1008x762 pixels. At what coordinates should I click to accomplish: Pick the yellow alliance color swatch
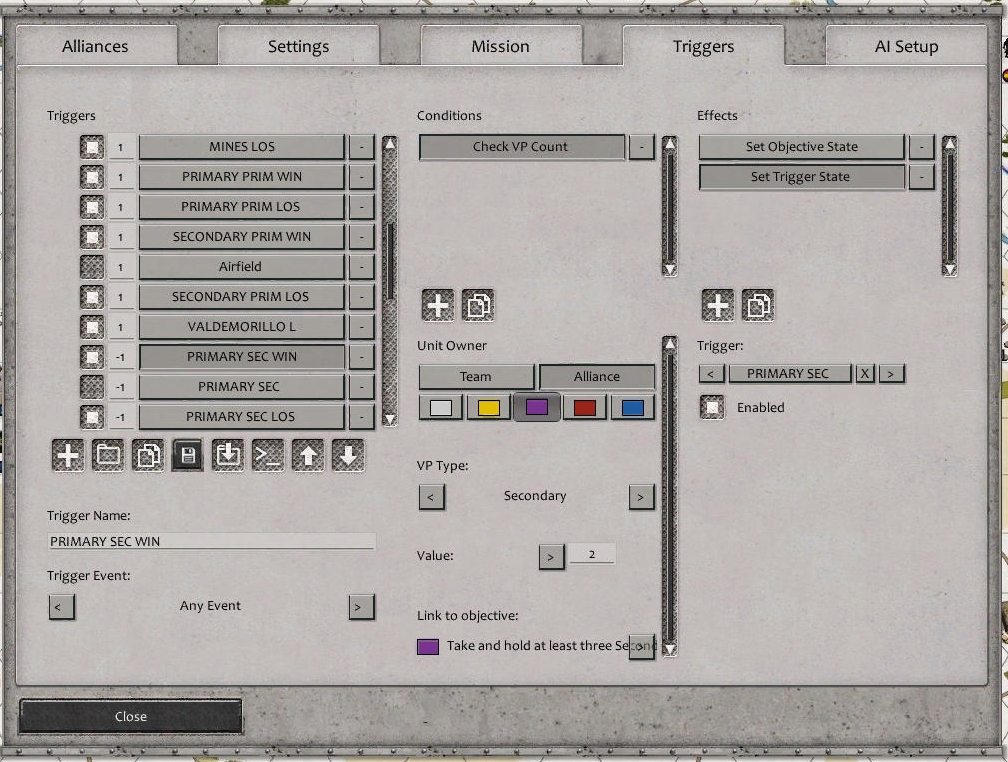pos(489,407)
